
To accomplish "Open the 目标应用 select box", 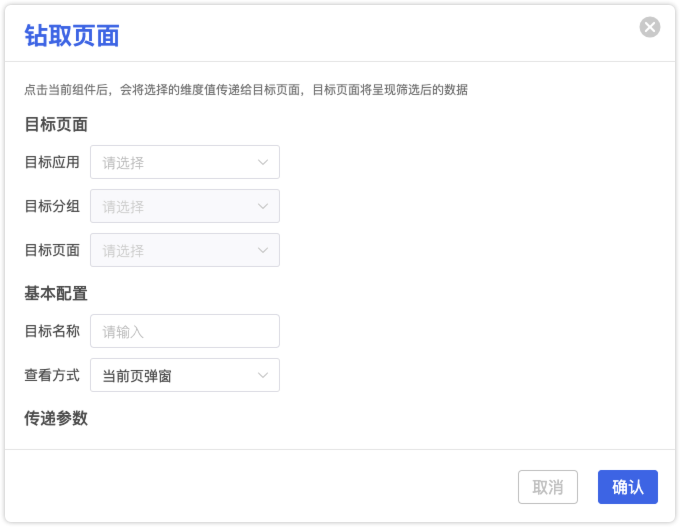I will tap(185, 162).
